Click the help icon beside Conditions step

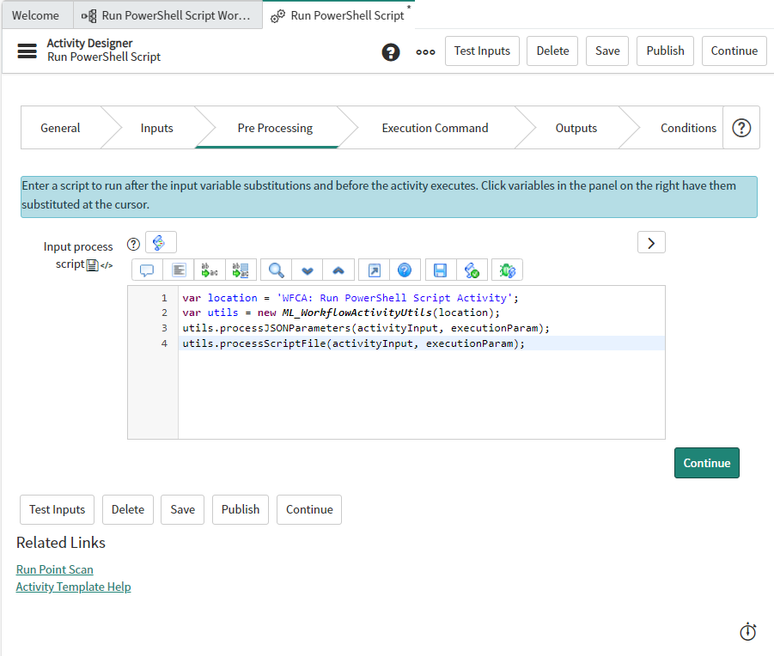tap(741, 128)
